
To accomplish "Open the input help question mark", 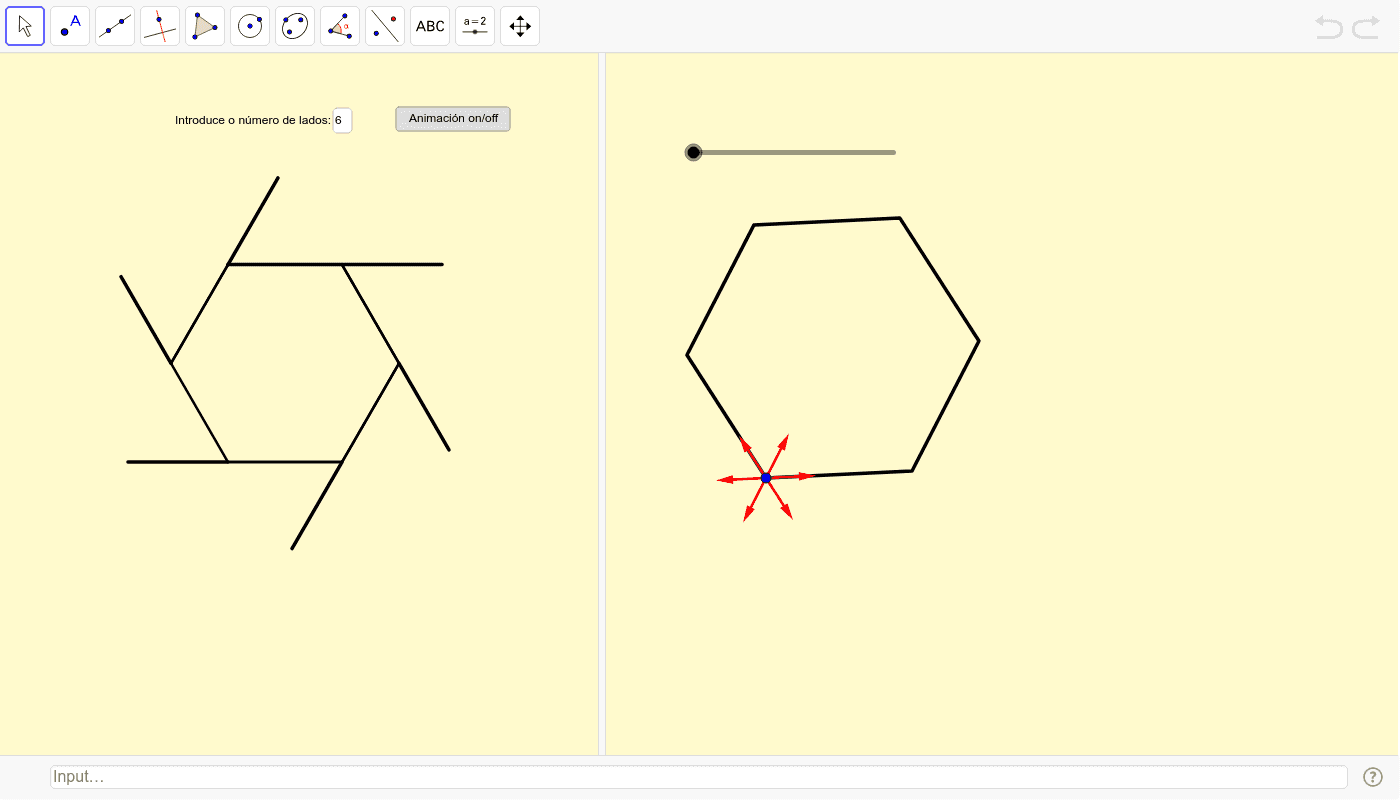I will pyautogui.click(x=1373, y=777).
